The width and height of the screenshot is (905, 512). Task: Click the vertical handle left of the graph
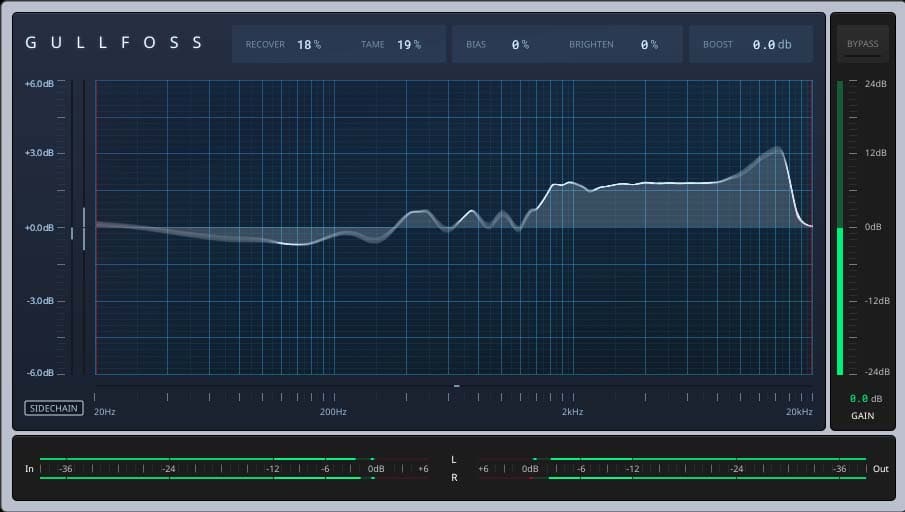pyautogui.click(x=84, y=228)
